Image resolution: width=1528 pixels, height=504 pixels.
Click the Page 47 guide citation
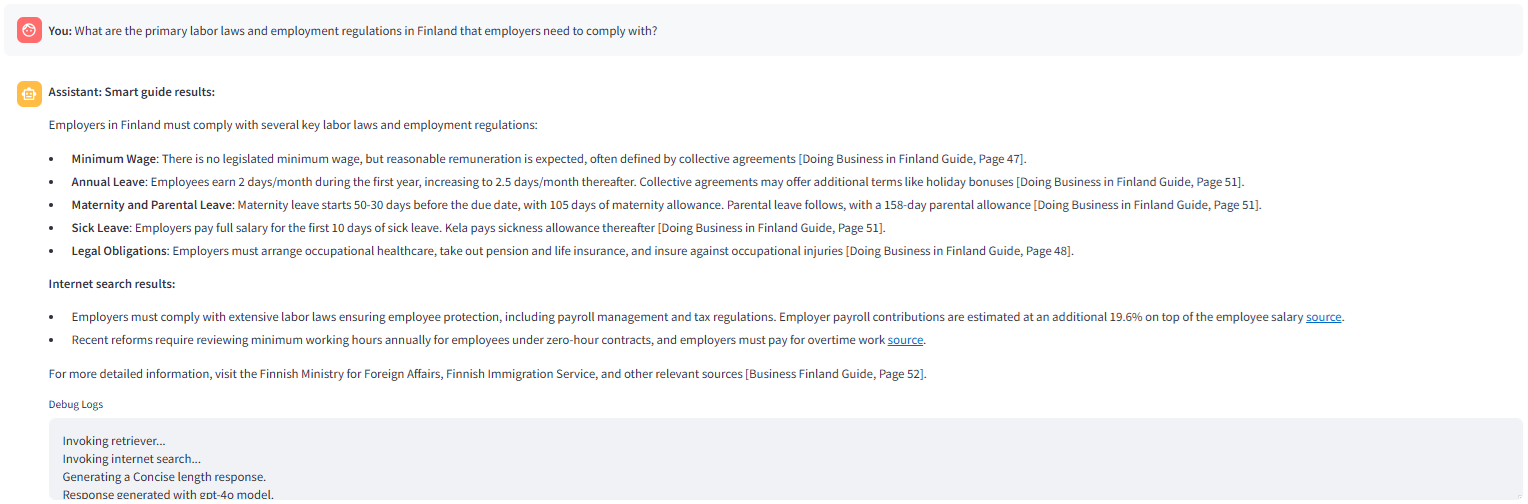[912, 159]
